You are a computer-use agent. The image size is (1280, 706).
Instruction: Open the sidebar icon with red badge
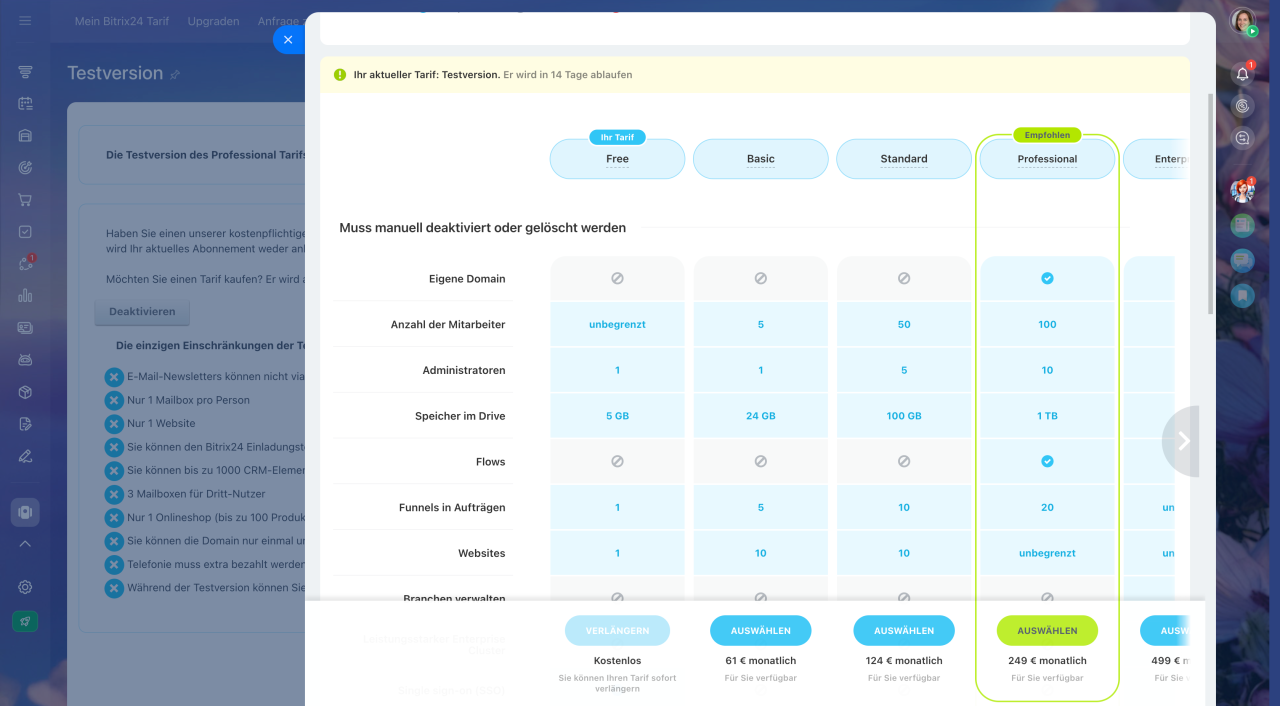(25, 264)
